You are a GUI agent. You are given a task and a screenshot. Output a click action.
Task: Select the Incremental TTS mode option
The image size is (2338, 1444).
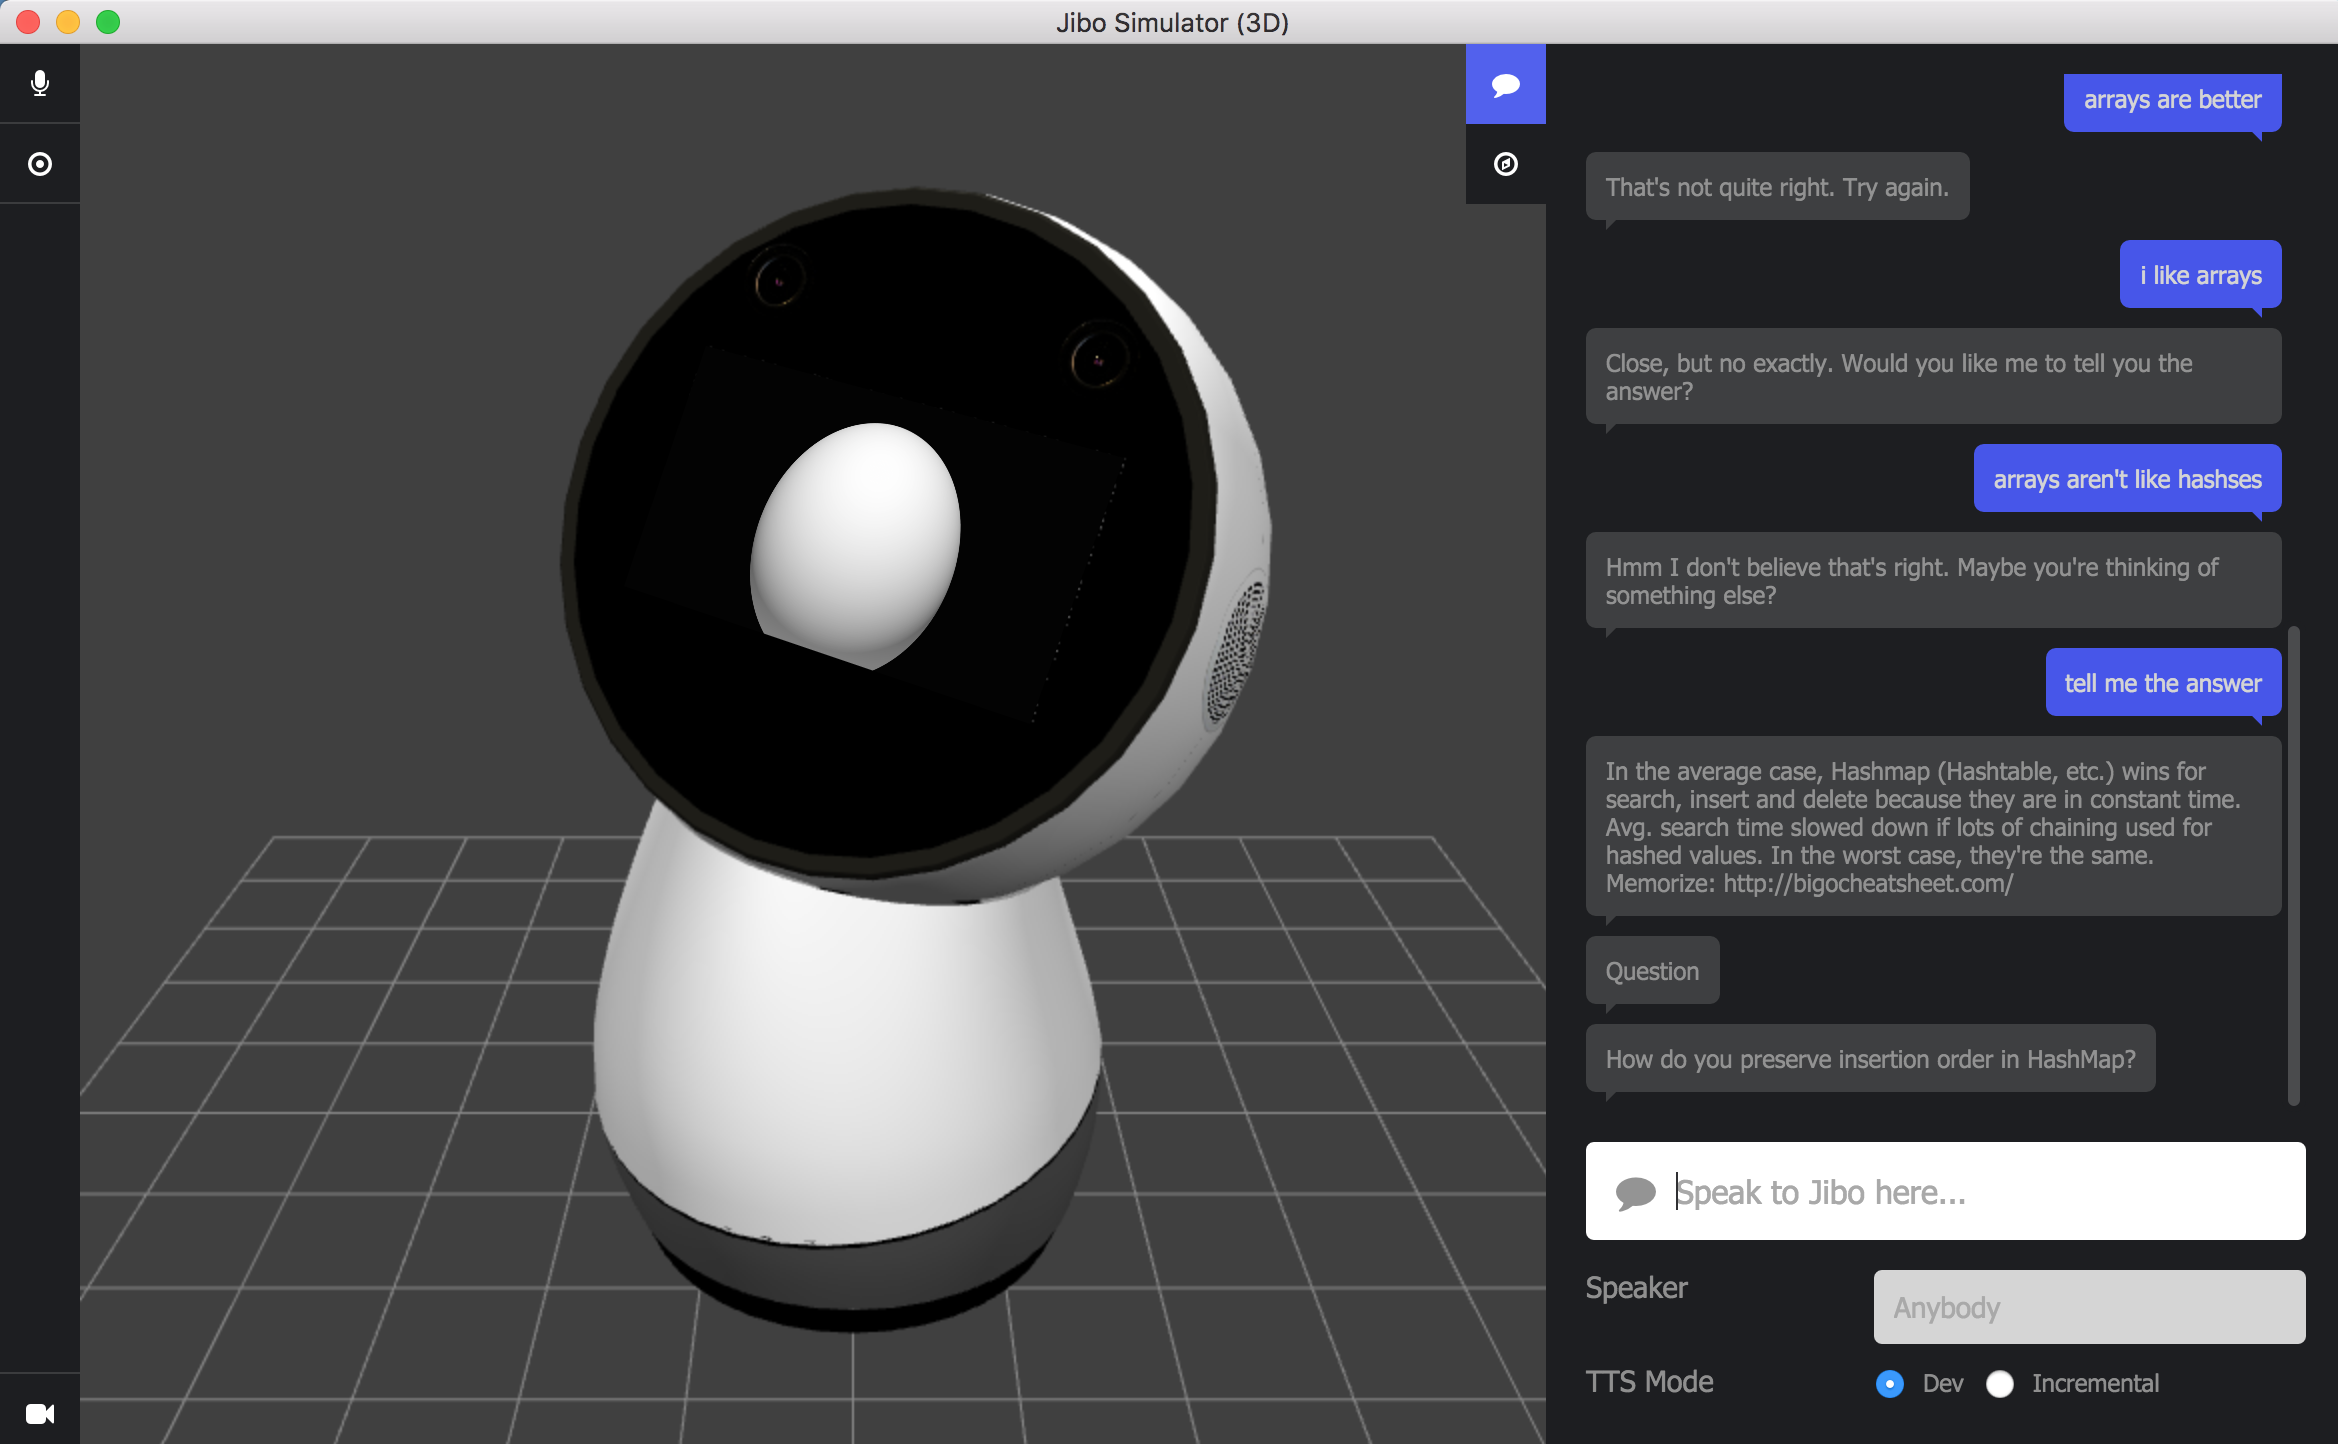(x=2000, y=1384)
